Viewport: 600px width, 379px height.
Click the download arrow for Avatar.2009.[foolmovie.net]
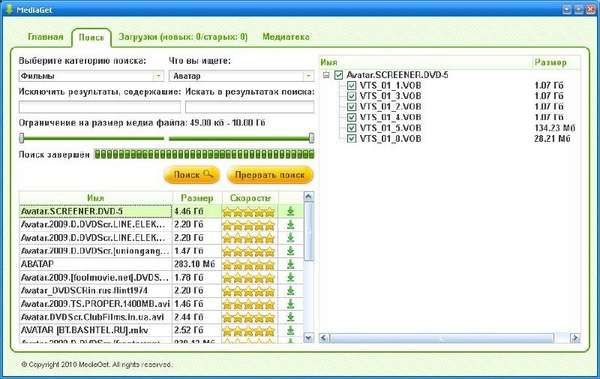tap(290, 277)
